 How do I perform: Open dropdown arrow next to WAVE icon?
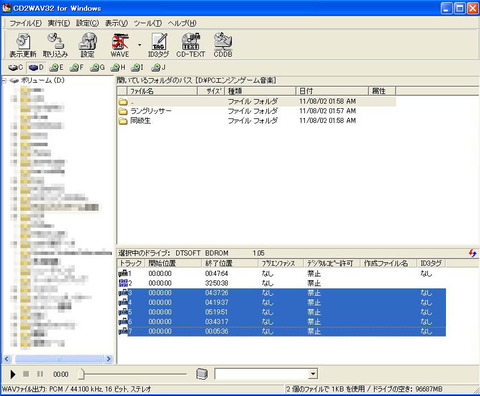(x=139, y=45)
